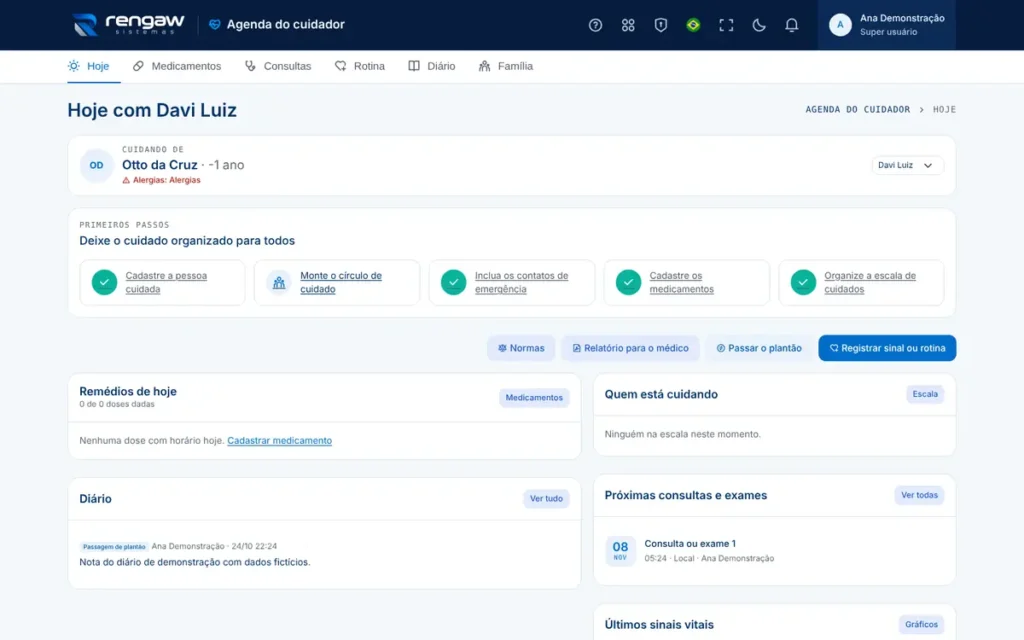Open Cadastre os medicamentos link
1024x640 pixels.
coord(681,282)
